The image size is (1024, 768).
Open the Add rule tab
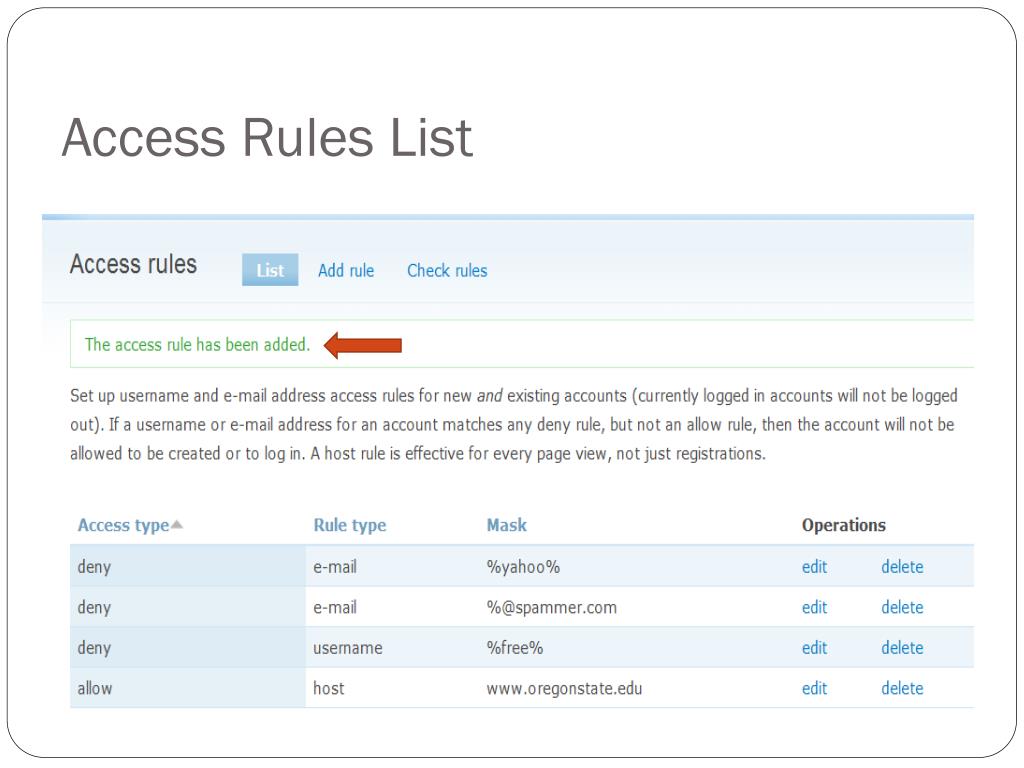tap(346, 270)
